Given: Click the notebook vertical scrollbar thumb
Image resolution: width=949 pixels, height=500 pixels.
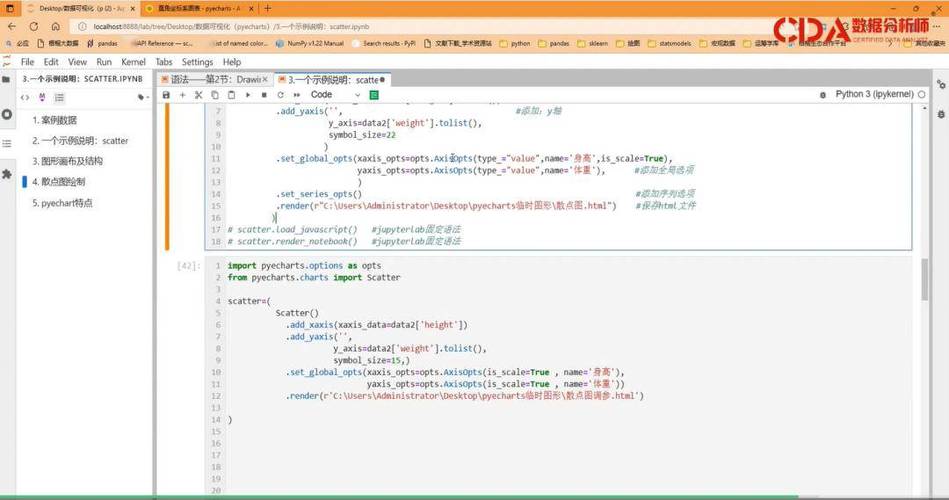Looking at the screenshot, I should (924, 280).
